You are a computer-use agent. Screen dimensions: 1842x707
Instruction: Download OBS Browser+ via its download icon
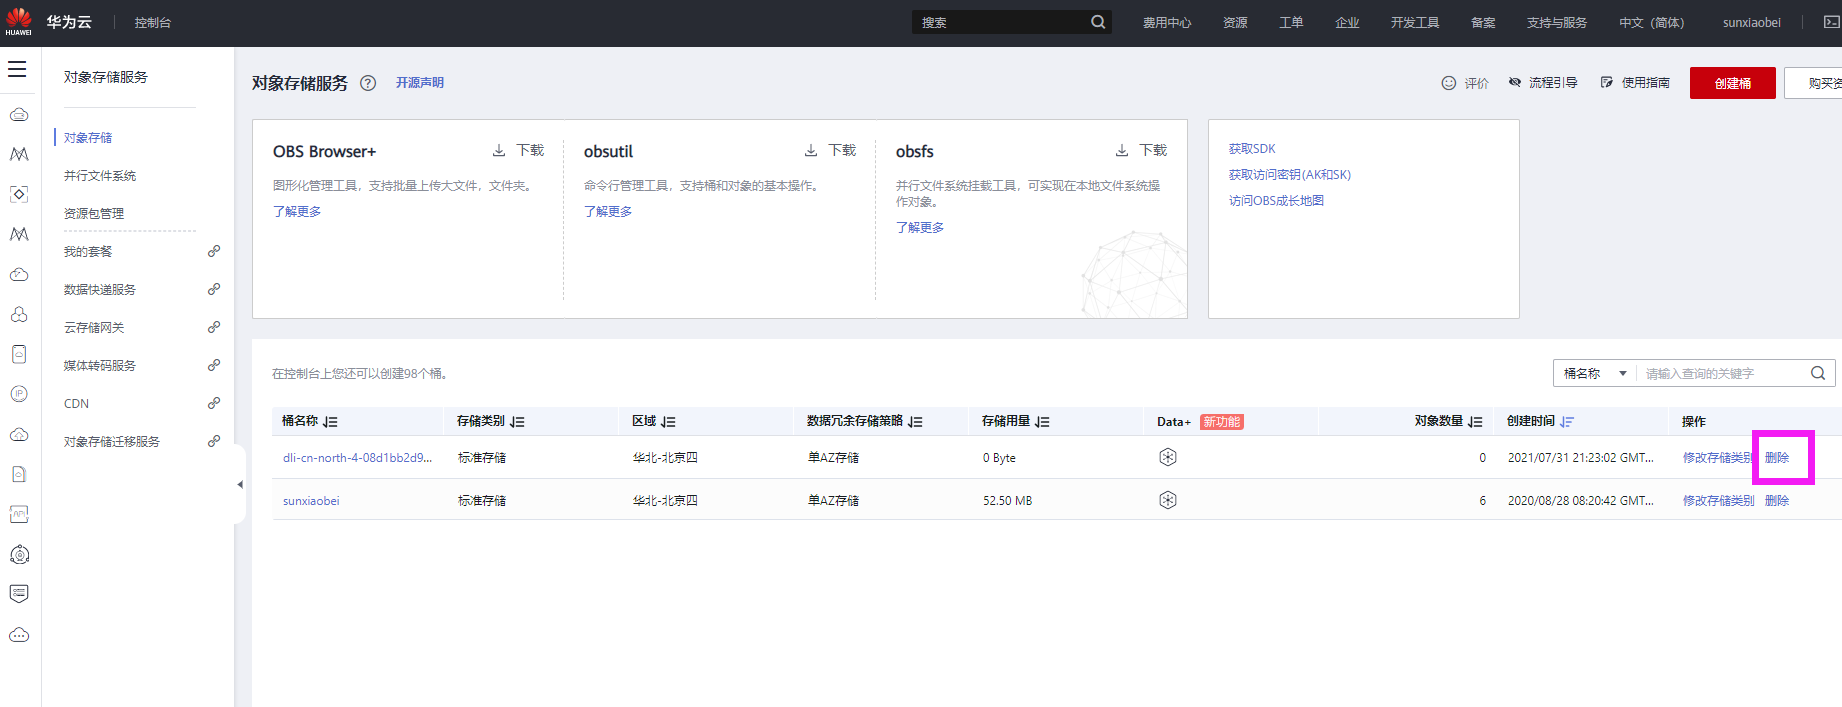499,150
